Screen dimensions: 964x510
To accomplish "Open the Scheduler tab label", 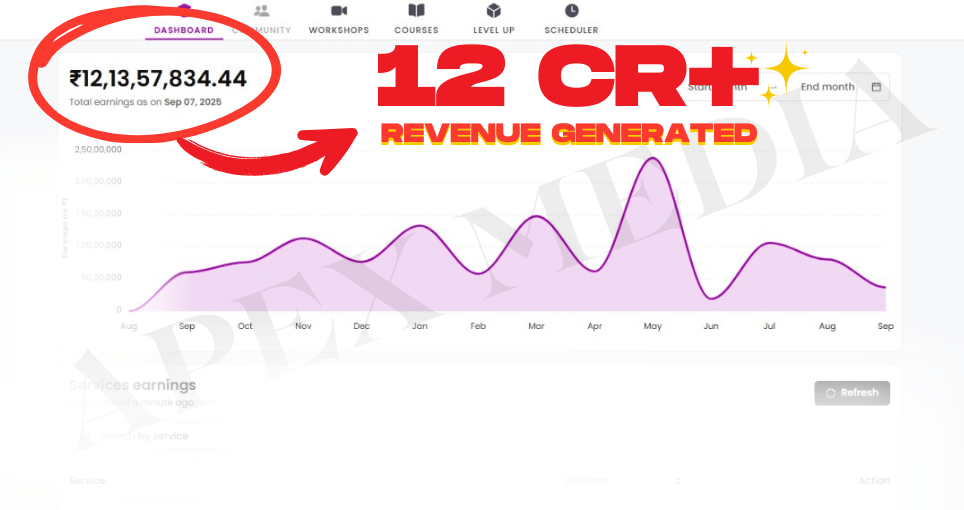I will click(x=571, y=30).
